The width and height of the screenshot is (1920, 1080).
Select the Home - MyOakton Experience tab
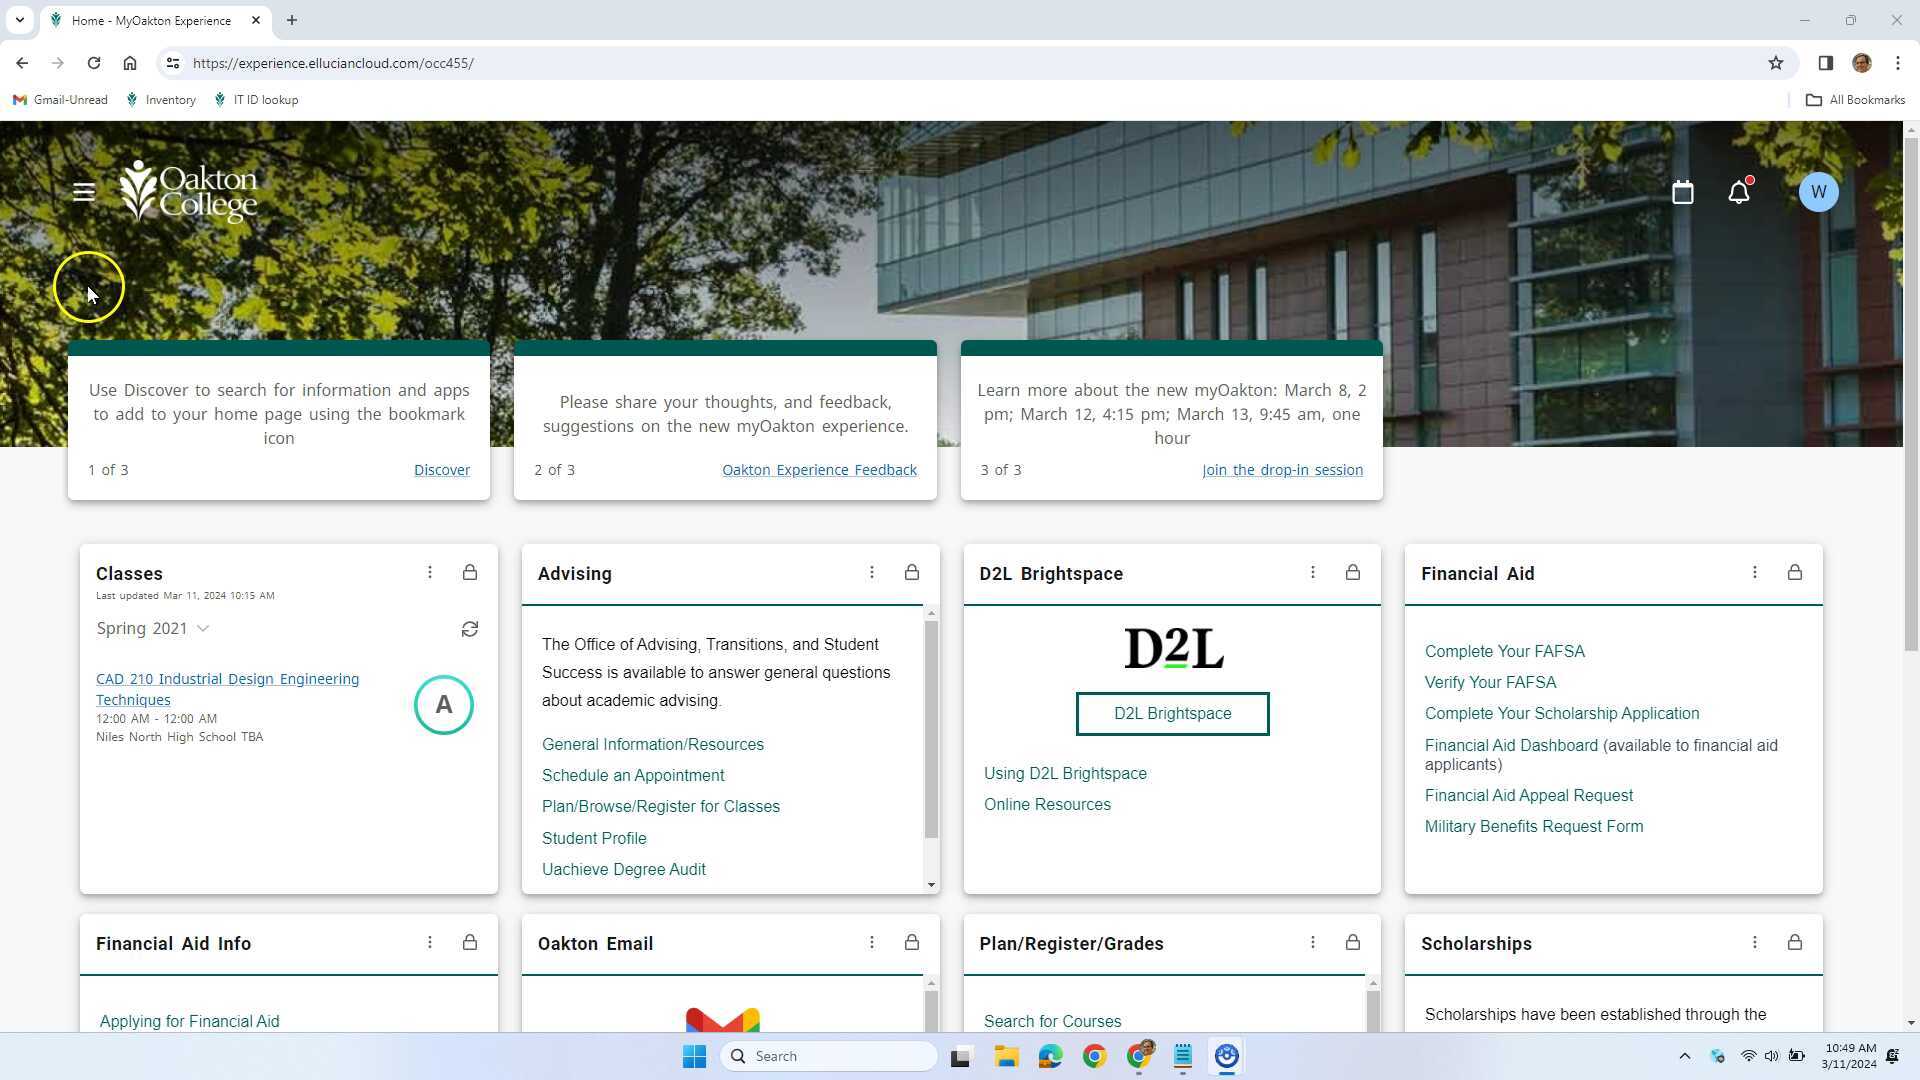[x=150, y=20]
